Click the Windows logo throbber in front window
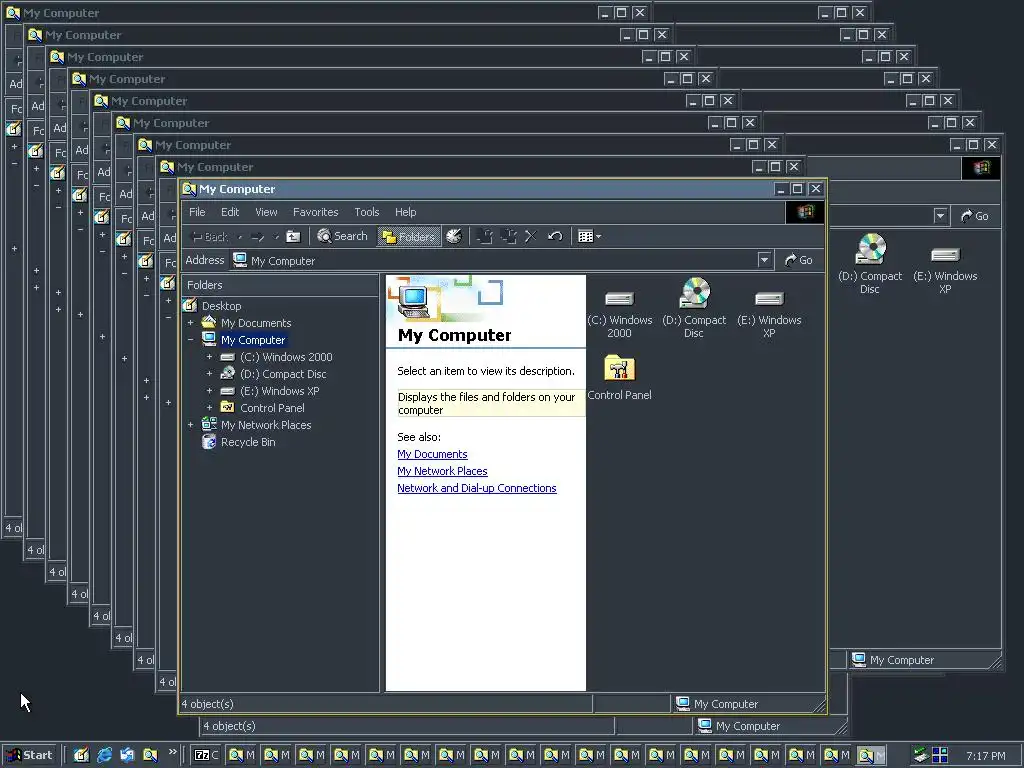 pos(805,212)
